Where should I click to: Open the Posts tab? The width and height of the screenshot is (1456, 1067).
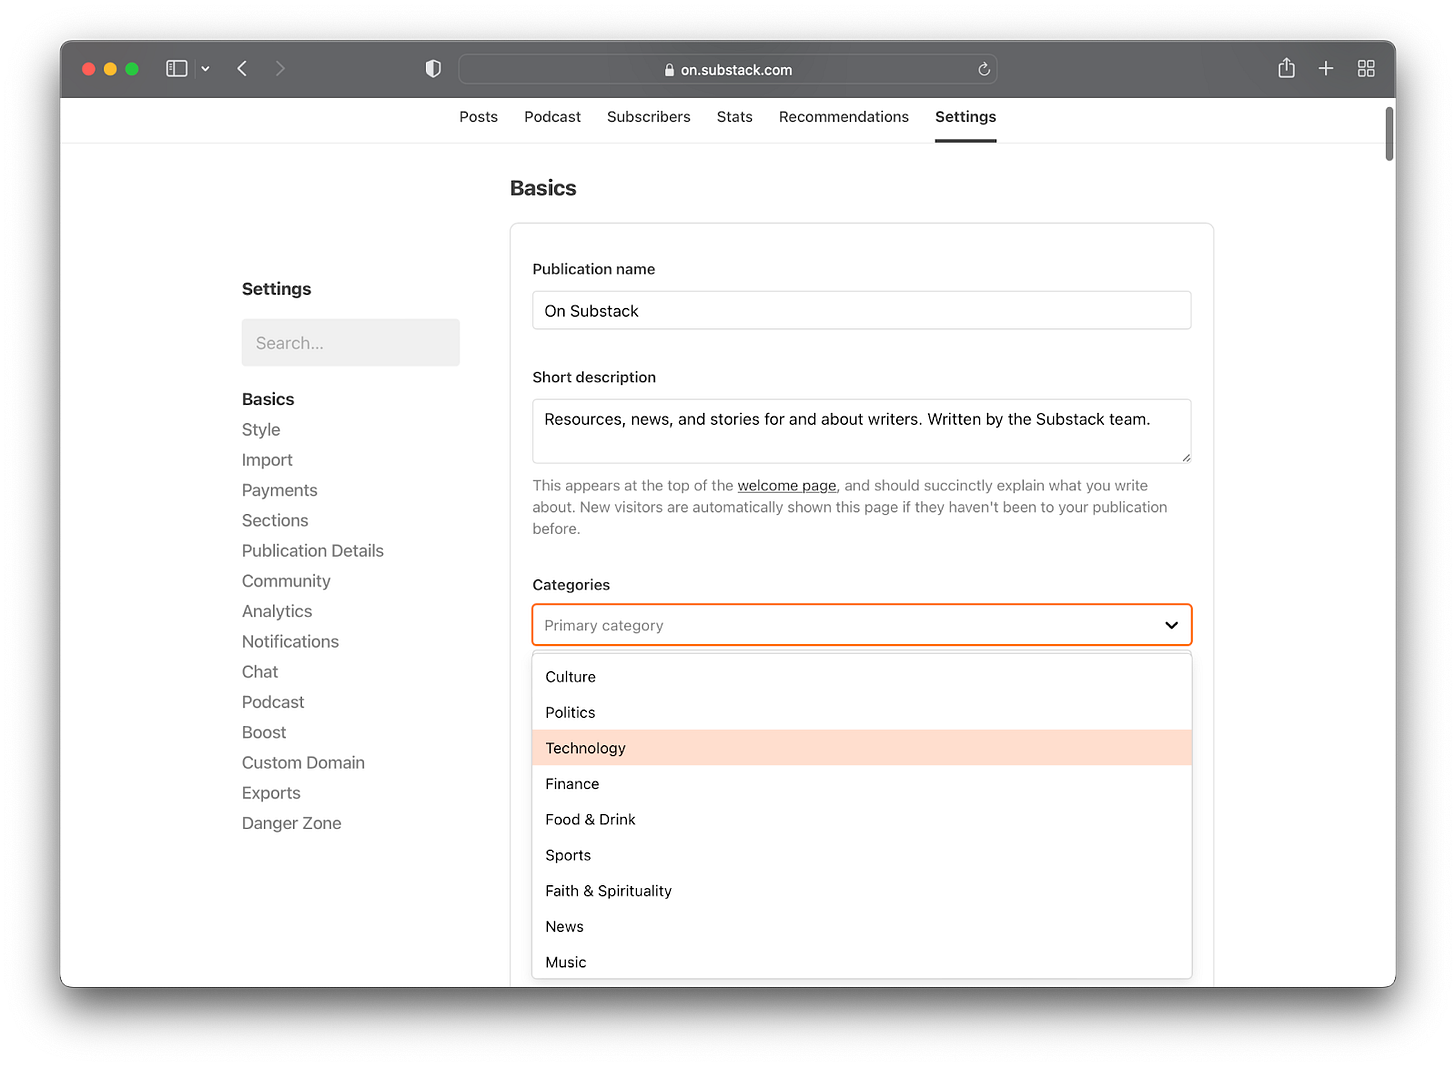pyautogui.click(x=478, y=117)
